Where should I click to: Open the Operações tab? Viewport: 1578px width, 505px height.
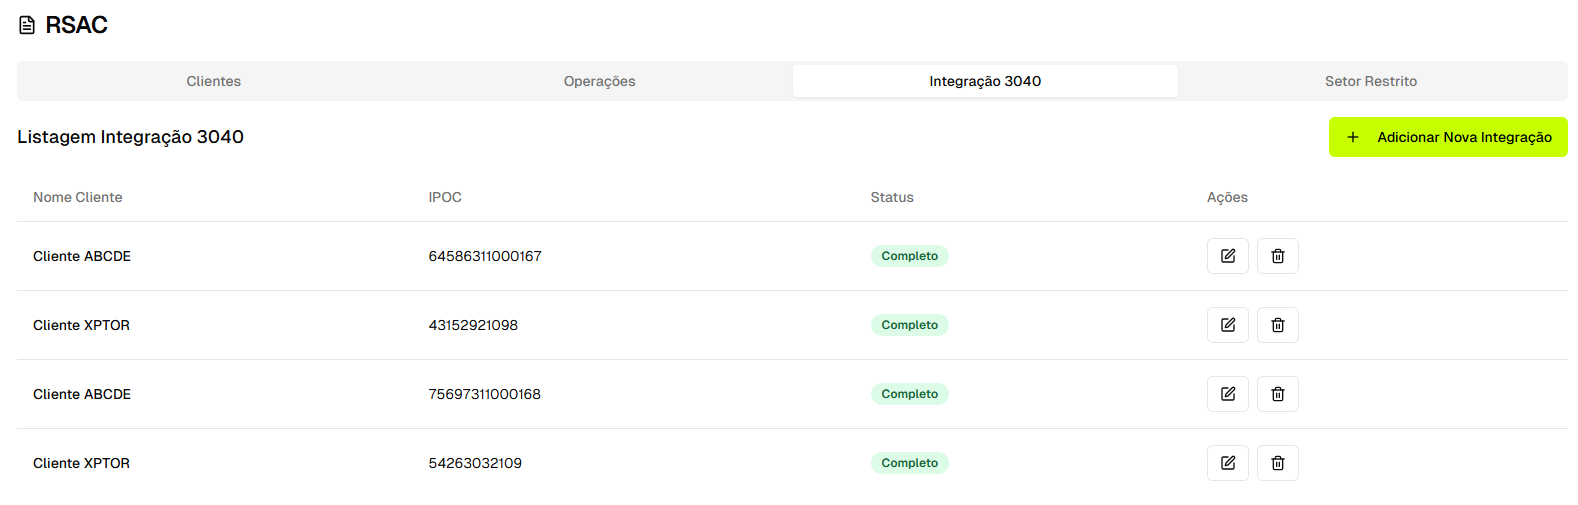[x=599, y=81]
